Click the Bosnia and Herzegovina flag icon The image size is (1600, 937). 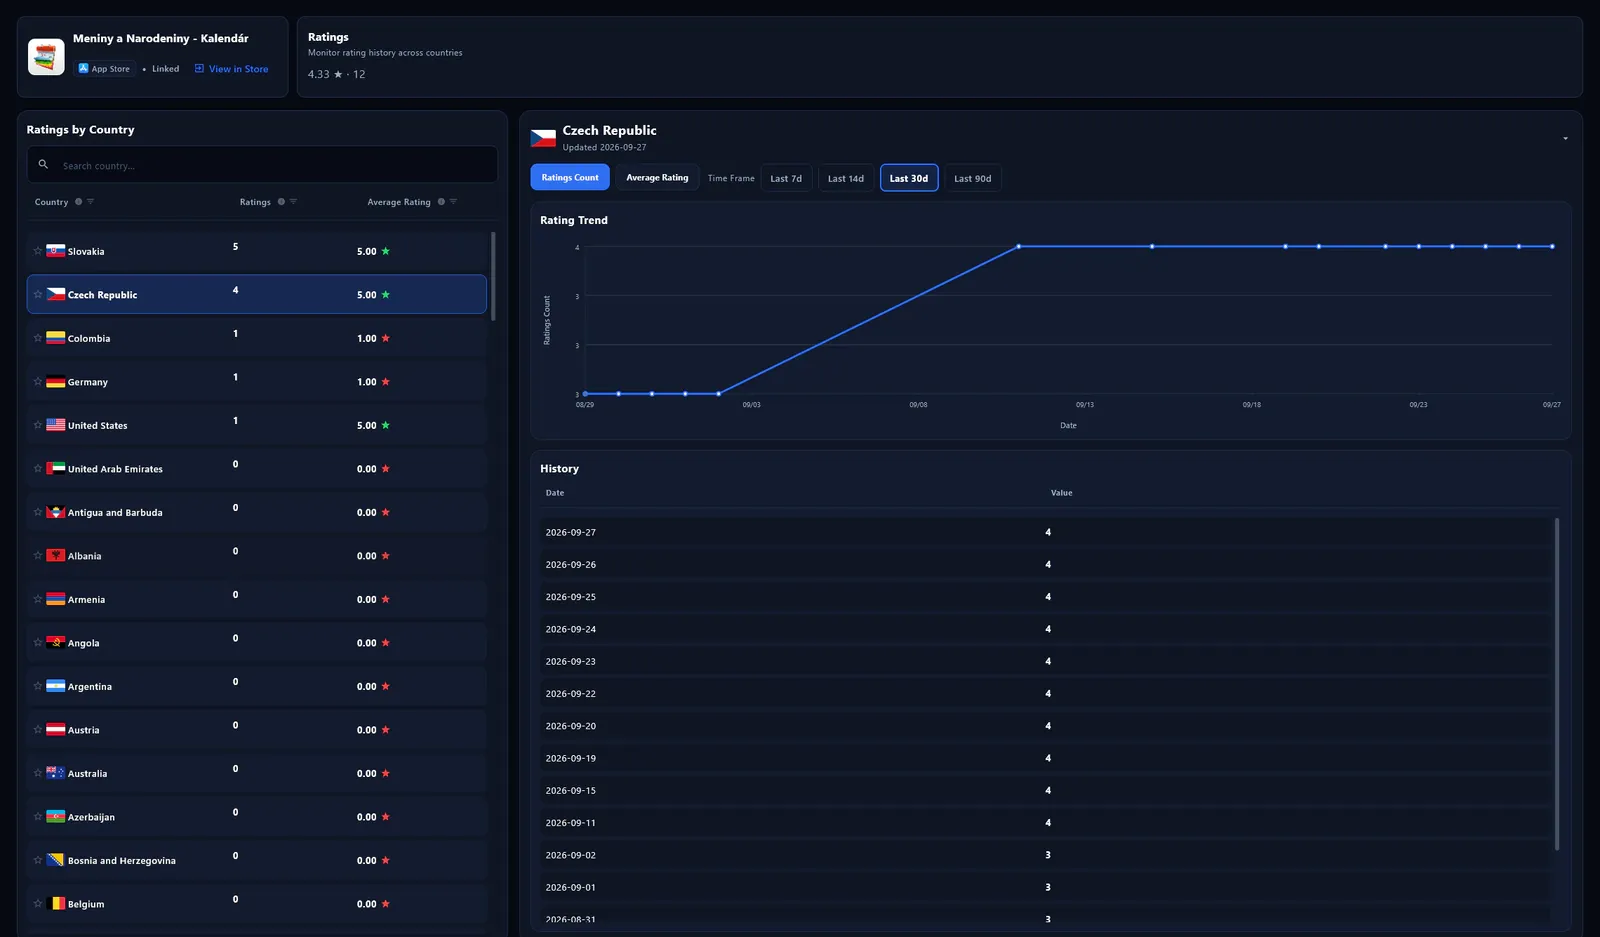56,860
